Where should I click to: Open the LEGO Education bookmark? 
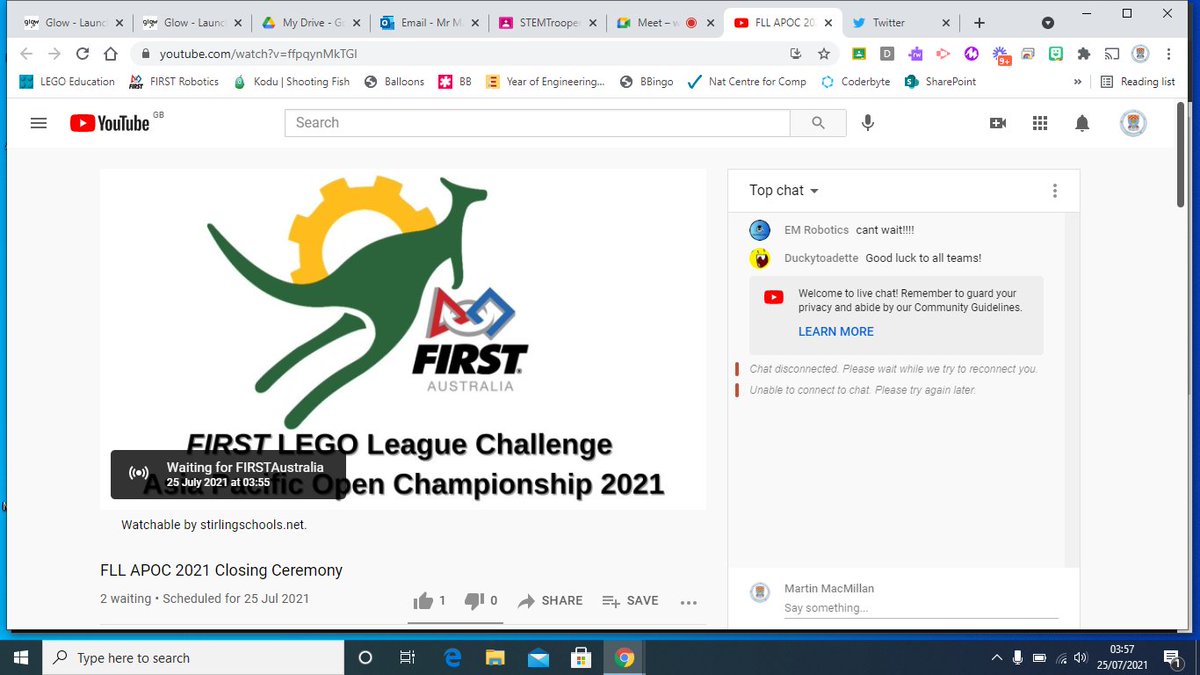[67, 82]
